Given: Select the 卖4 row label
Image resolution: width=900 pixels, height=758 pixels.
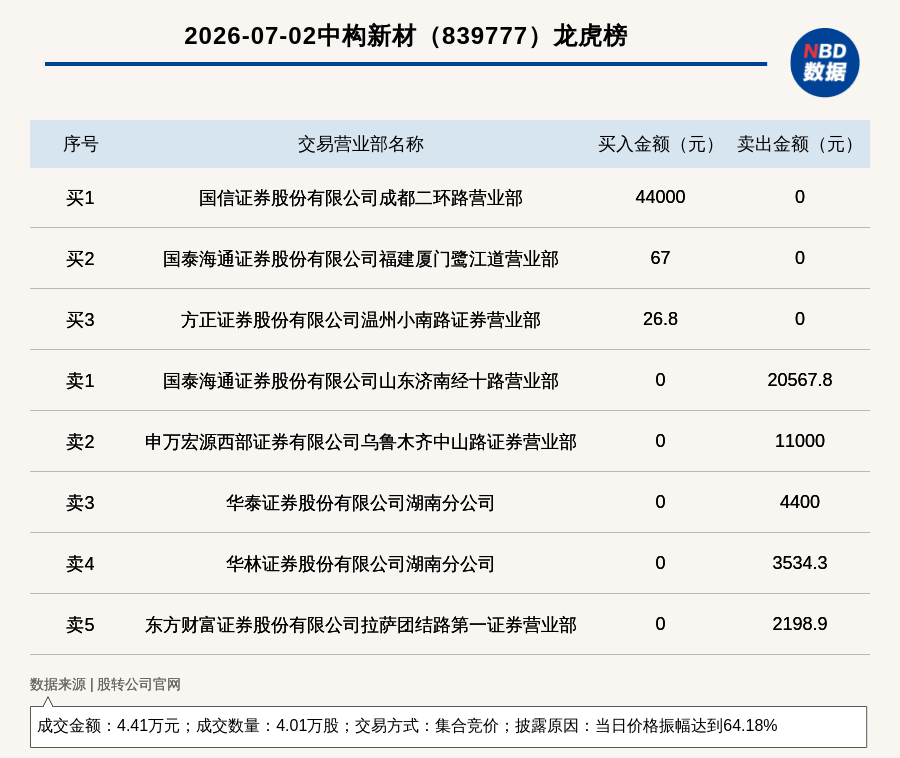Looking at the screenshot, I should pos(80,563).
